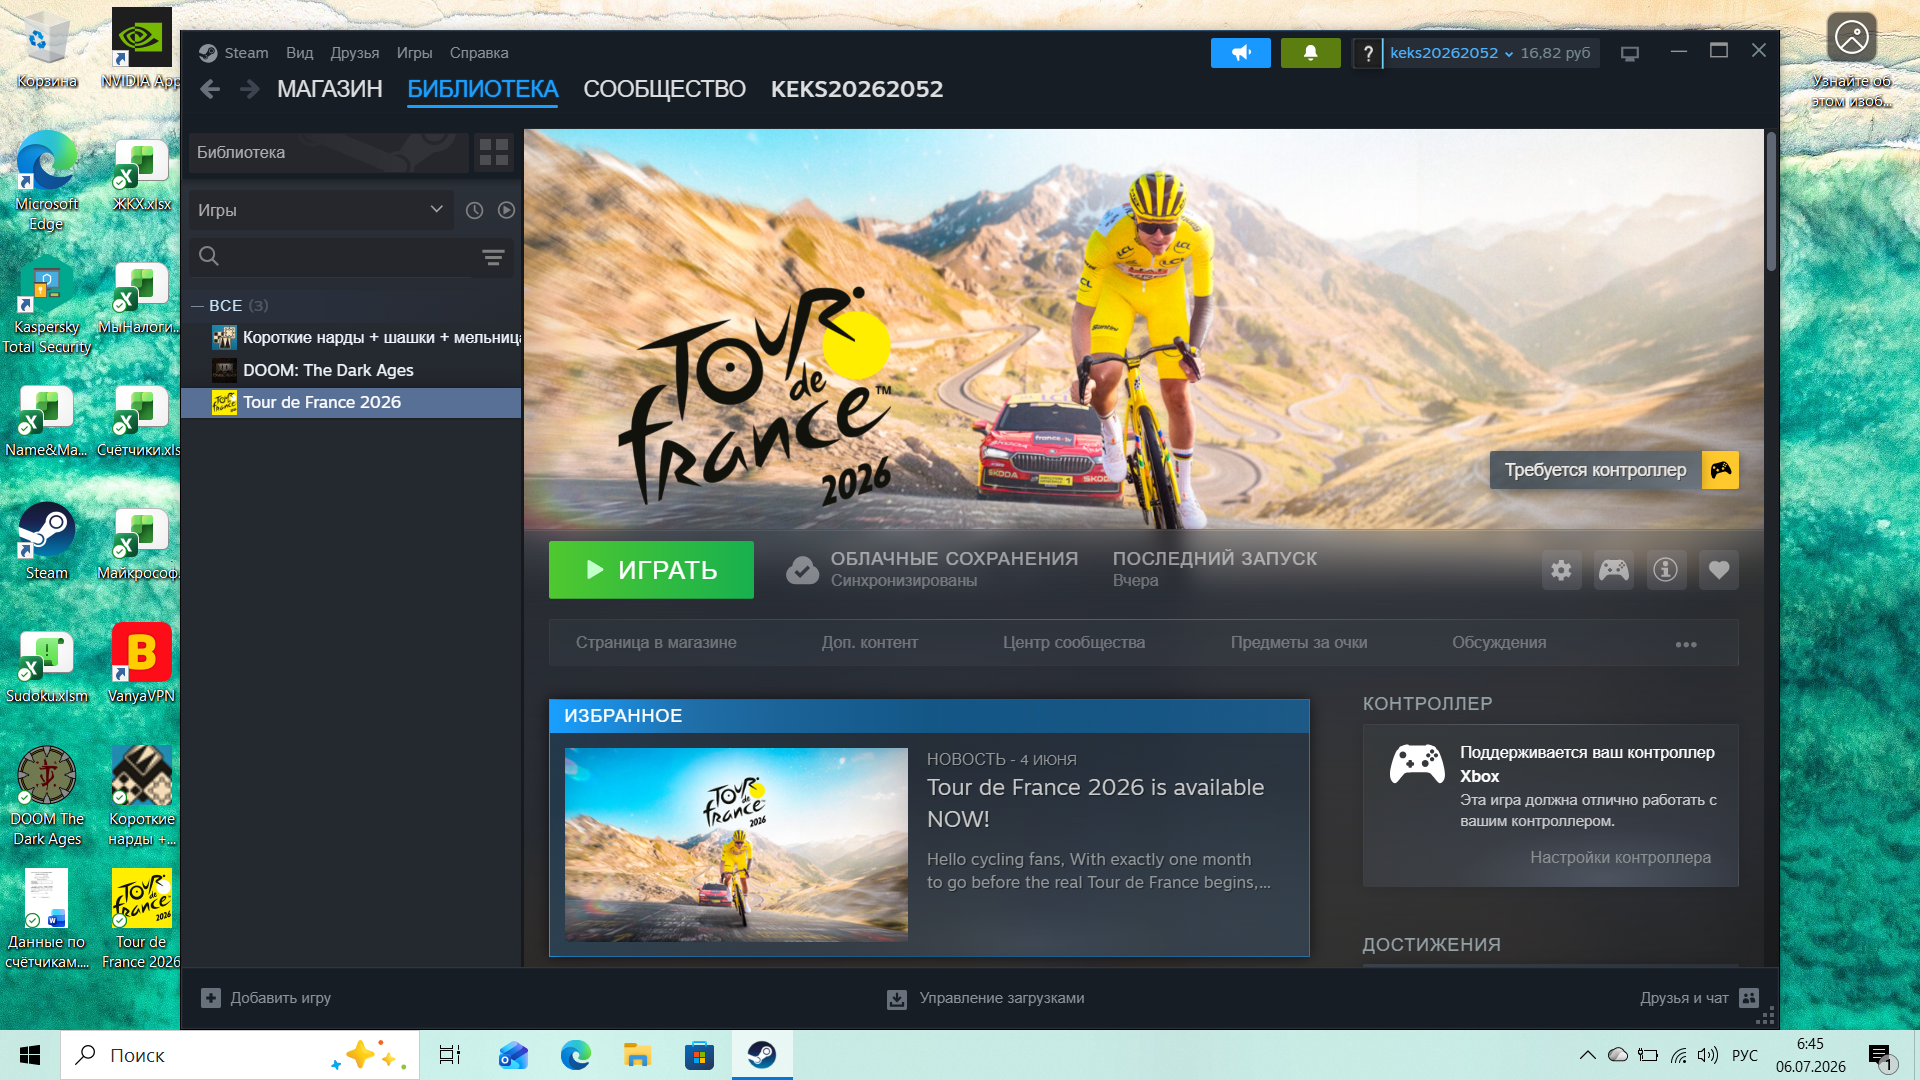Go back with the left arrow
The width and height of the screenshot is (1920, 1080).
[x=210, y=89]
